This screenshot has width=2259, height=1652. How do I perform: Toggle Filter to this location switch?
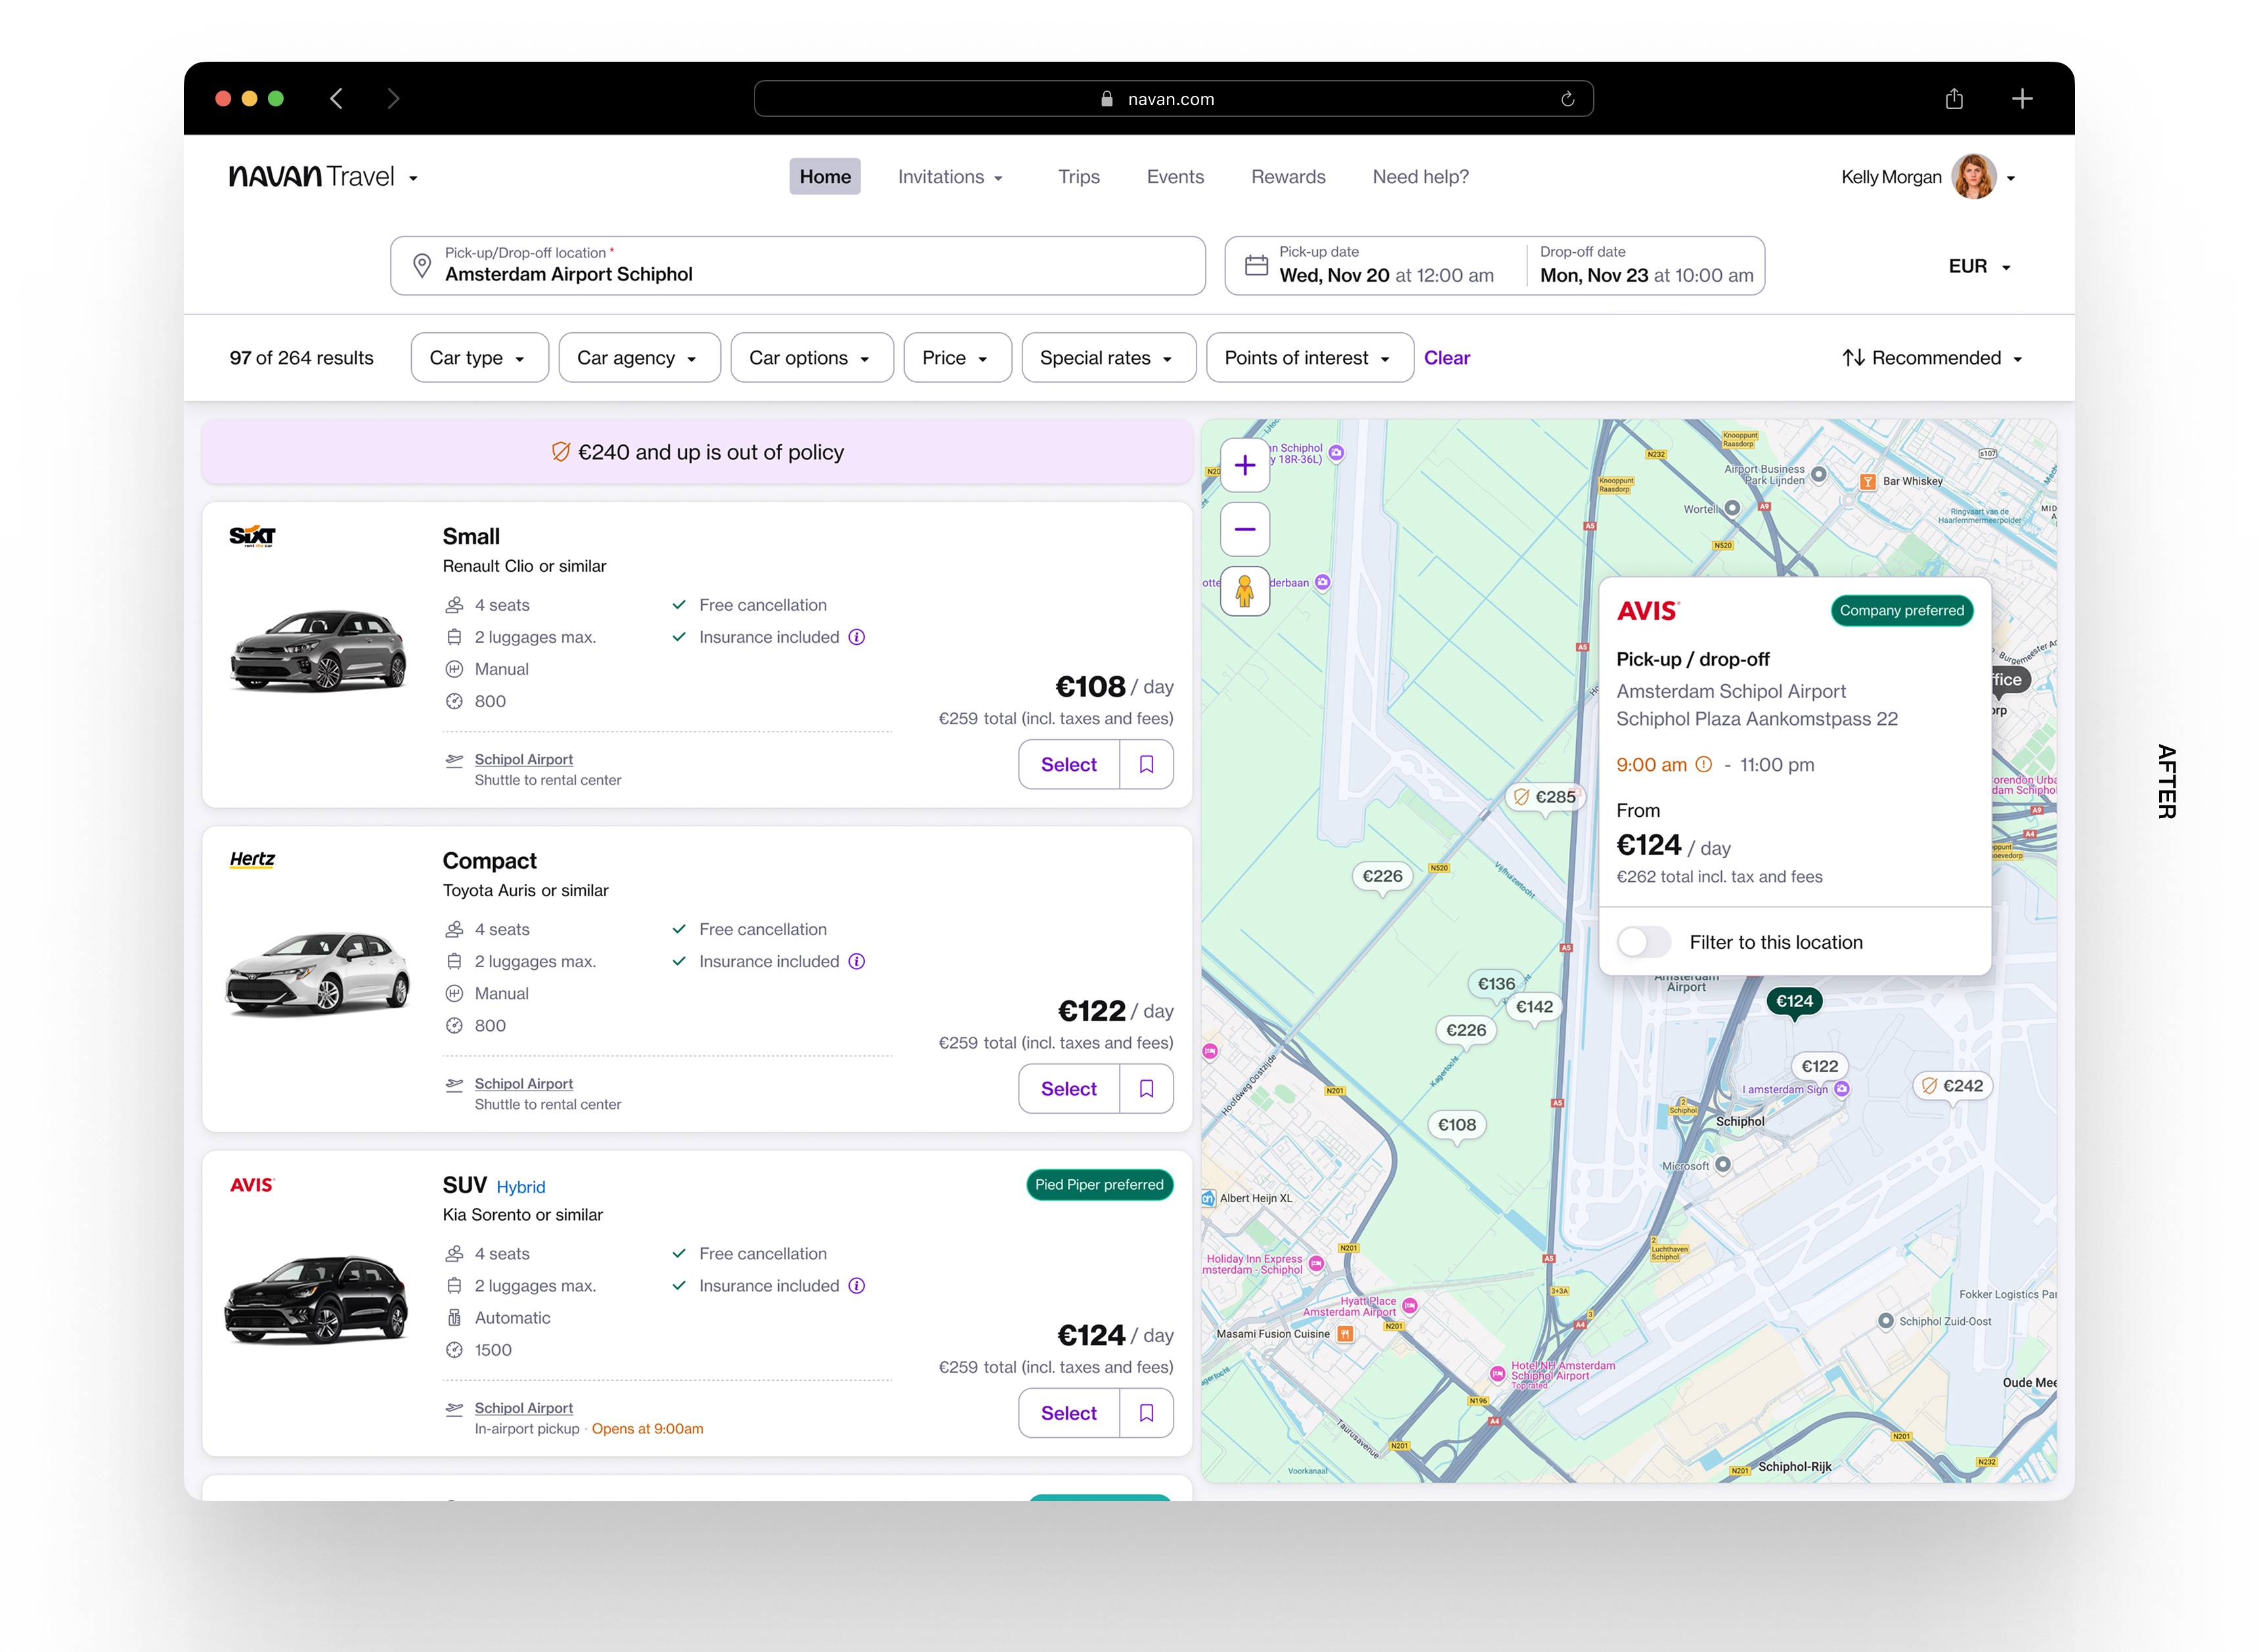pos(1643,942)
